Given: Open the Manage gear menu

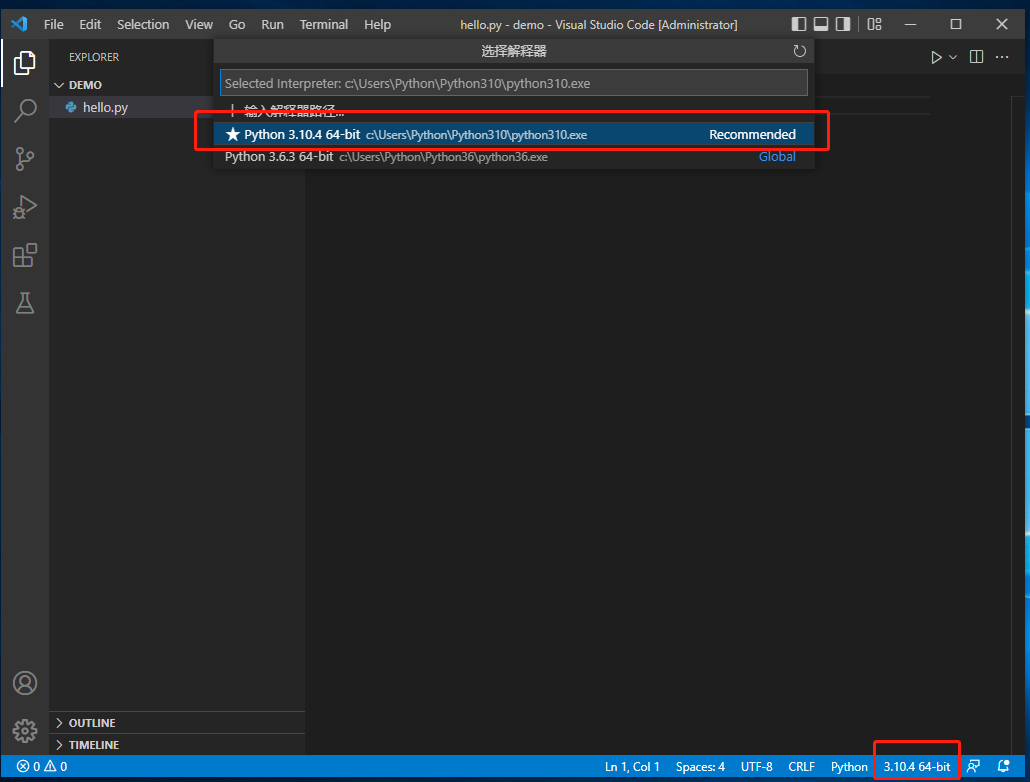Looking at the screenshot, I should pyautogui.click(x=25, y=730).
